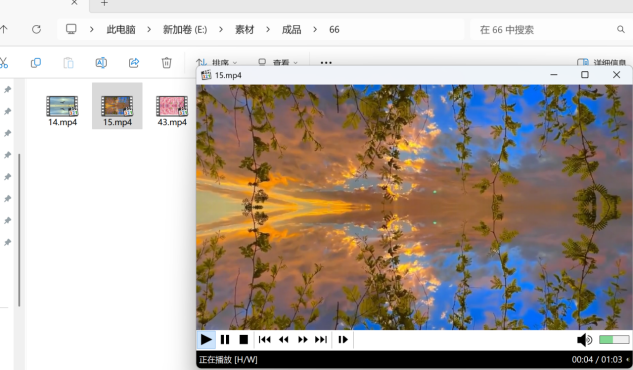Rewind the video playback

pos(283,340)
